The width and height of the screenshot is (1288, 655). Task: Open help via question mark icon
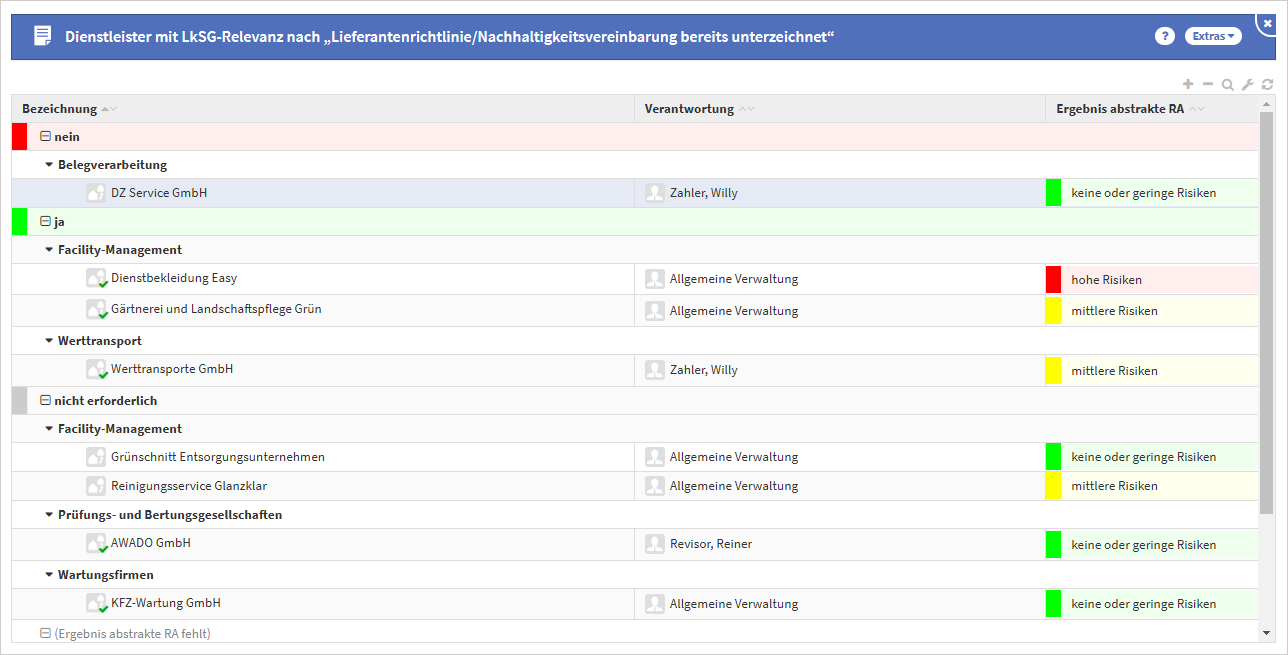1164,36
